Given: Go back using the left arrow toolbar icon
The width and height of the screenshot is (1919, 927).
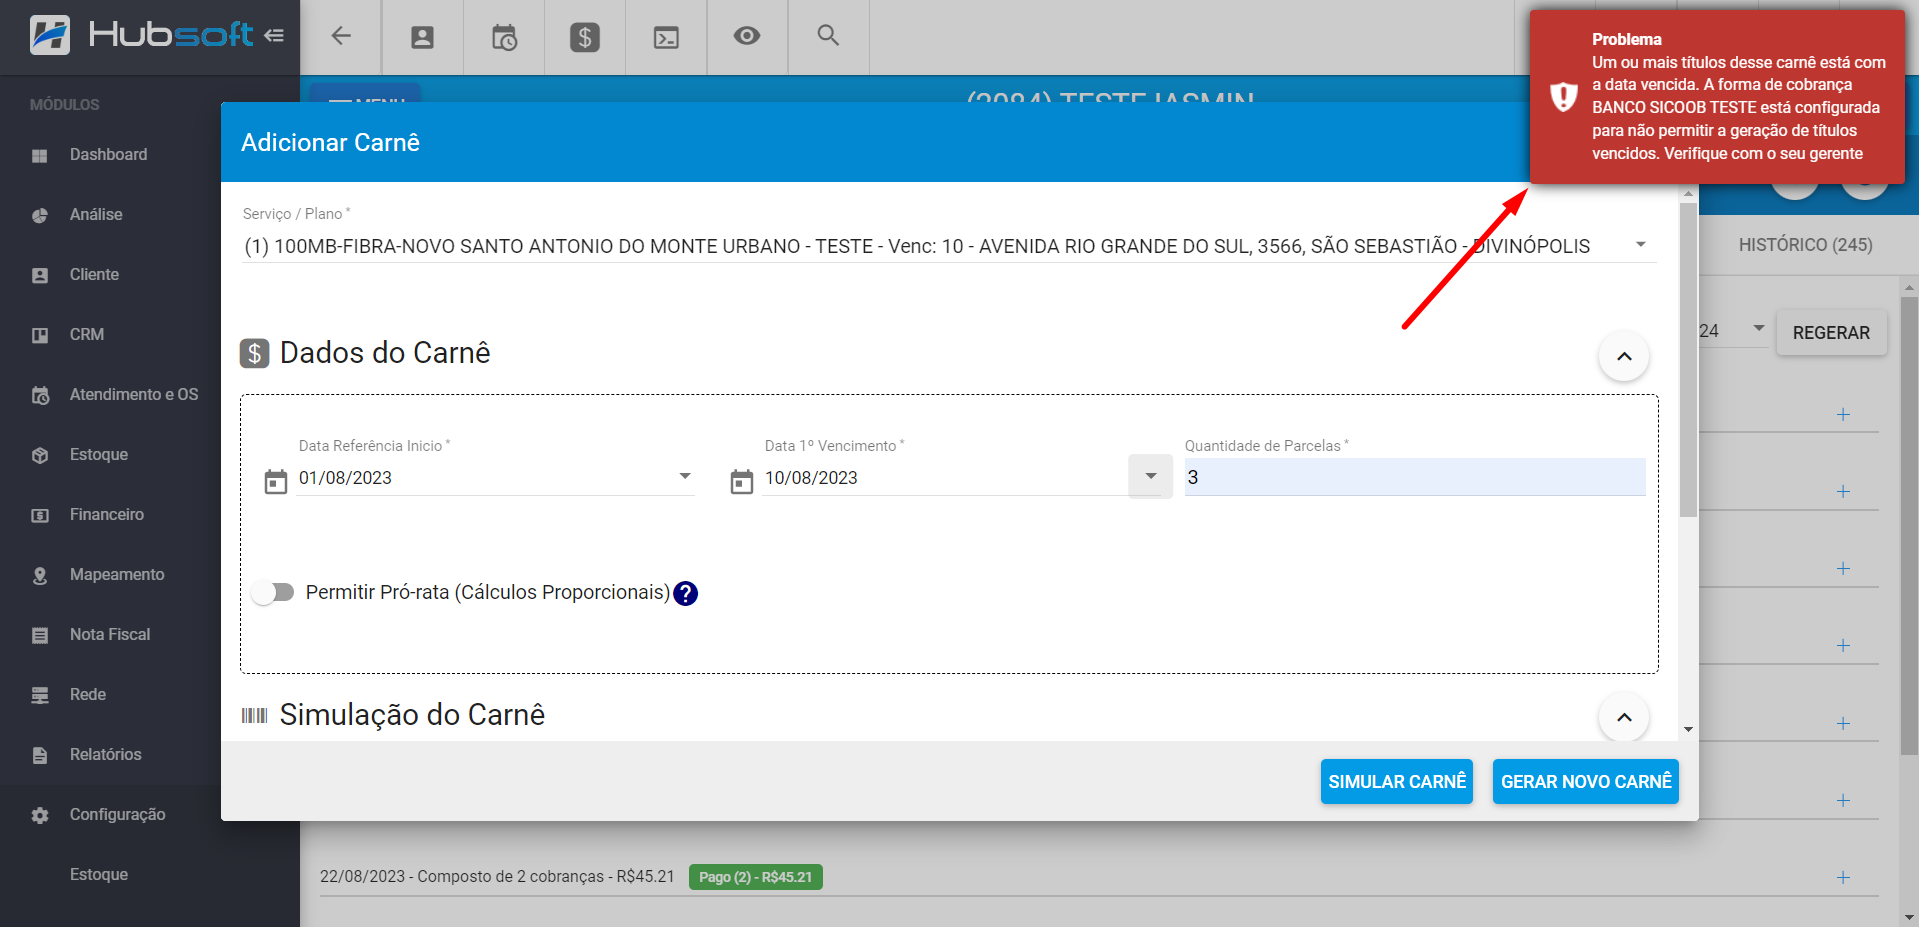Looking at the screenshot, I should [341, 36].
